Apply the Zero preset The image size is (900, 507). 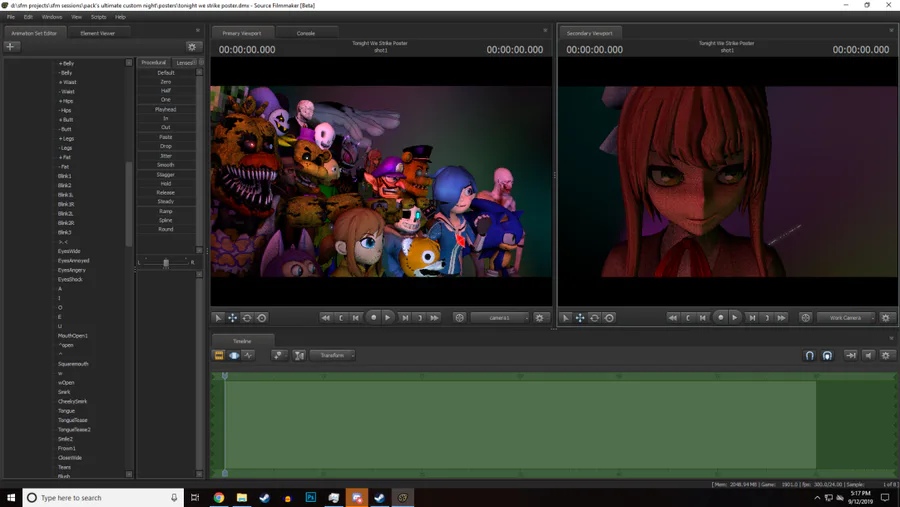166,82
